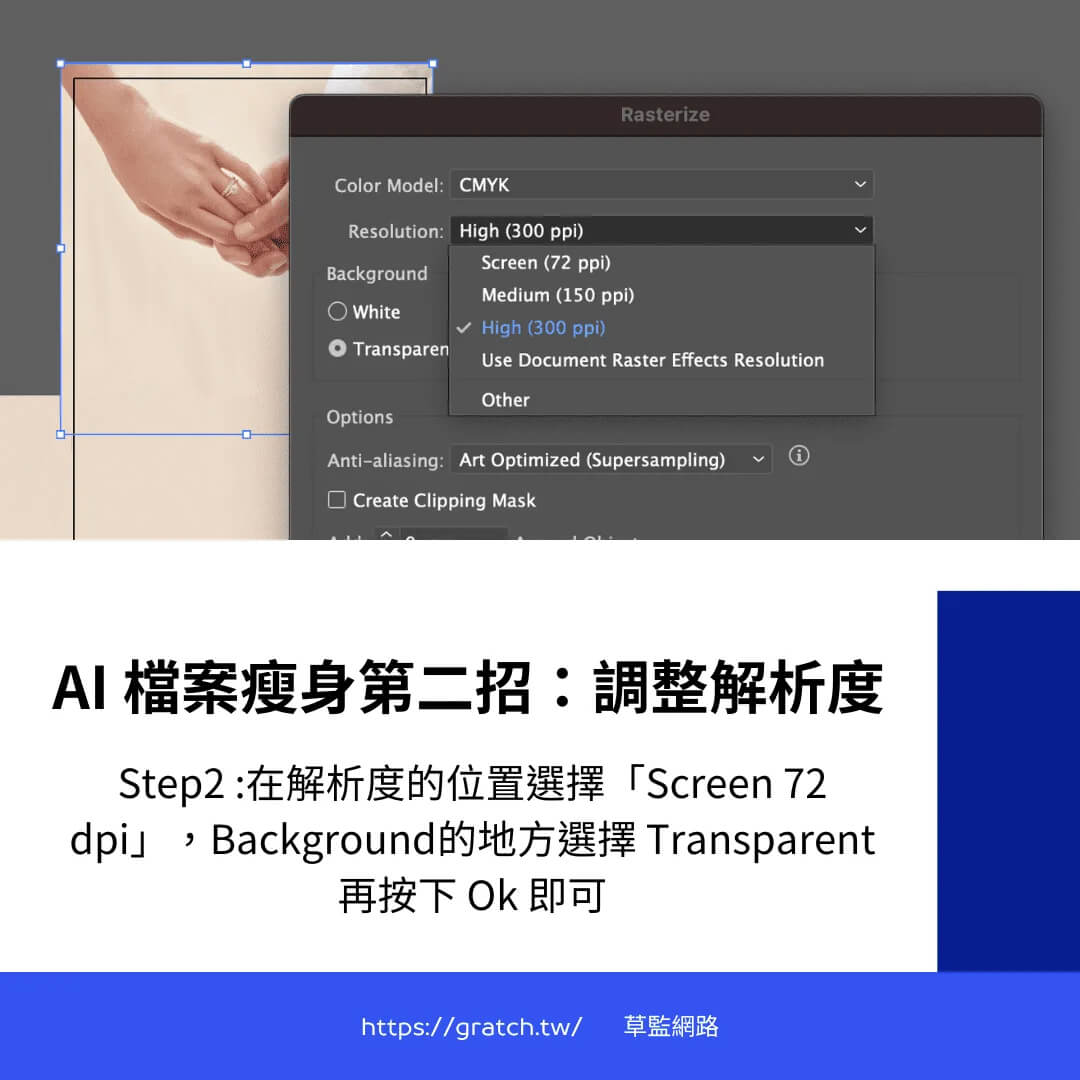
Task: Select the Other resolution option
Action: (x=506, y=400)
